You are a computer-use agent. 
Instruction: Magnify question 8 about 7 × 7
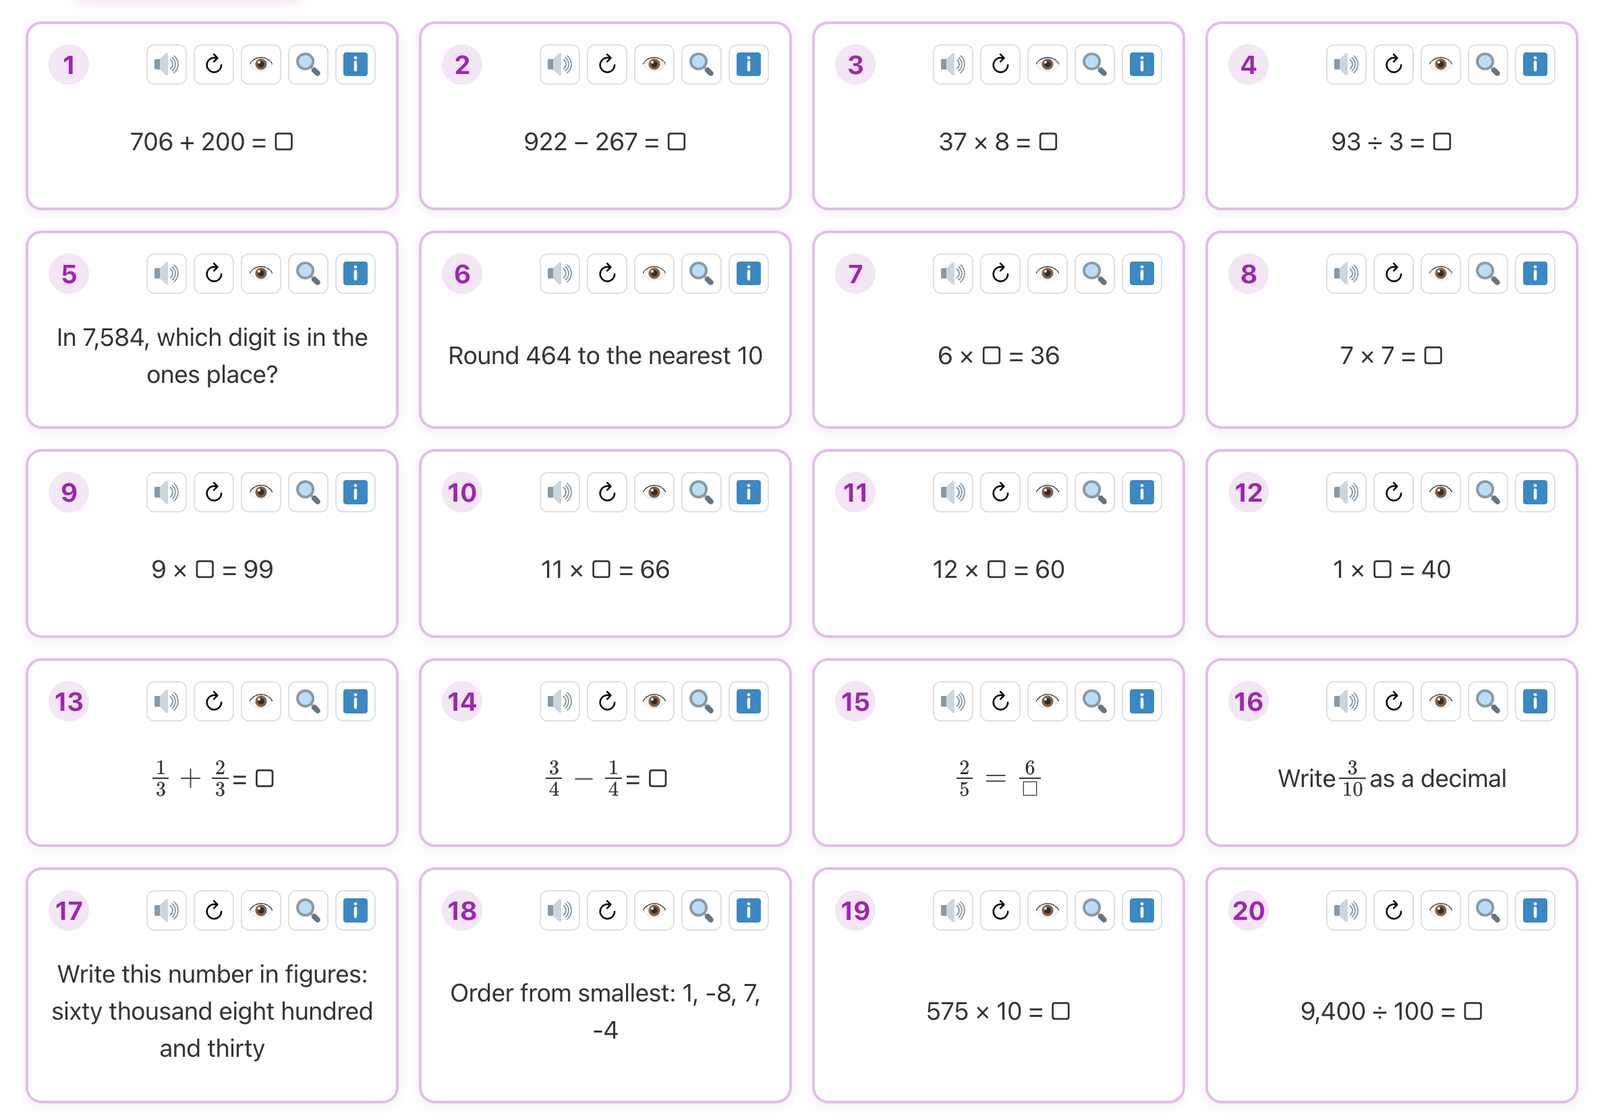[x=1487, y=274]
